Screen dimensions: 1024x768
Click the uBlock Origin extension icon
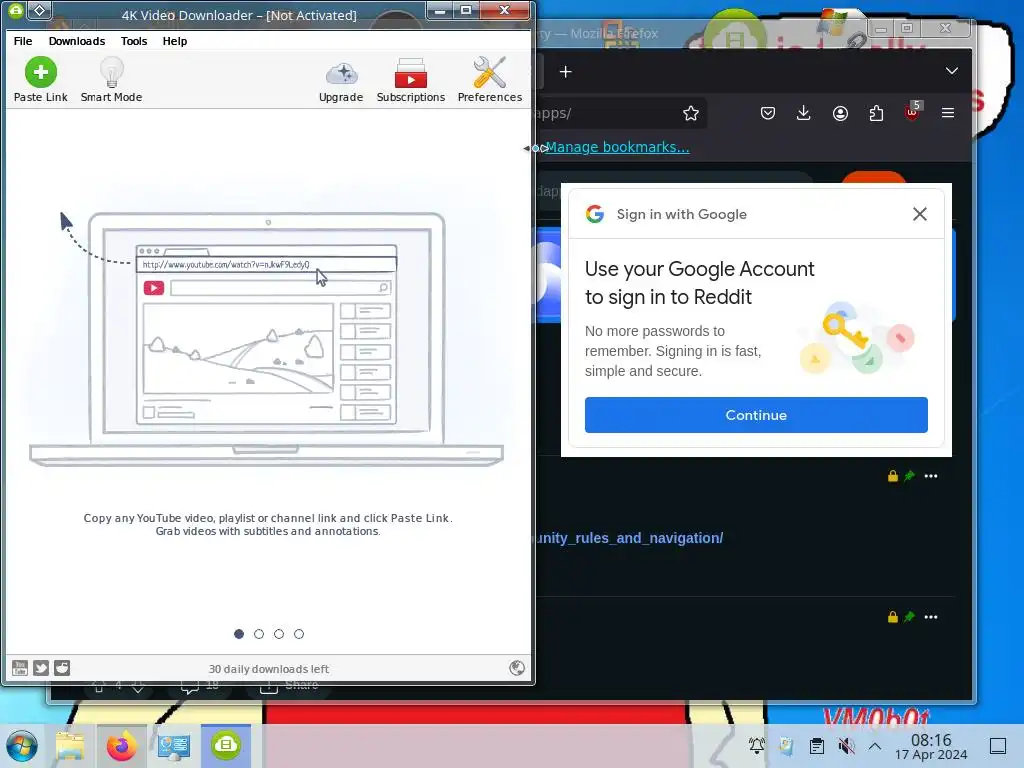pos(912,112)
